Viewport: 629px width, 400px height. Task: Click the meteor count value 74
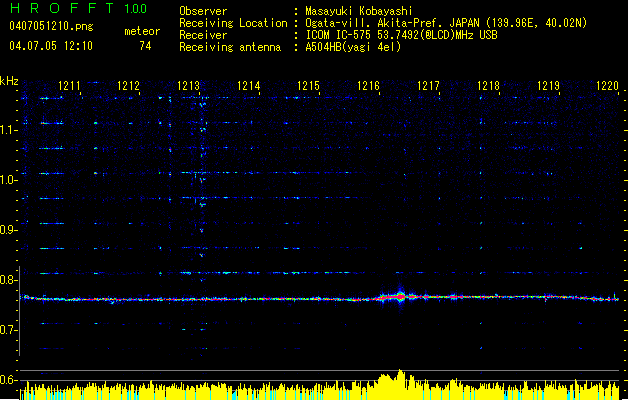click(x=145, y=46)
